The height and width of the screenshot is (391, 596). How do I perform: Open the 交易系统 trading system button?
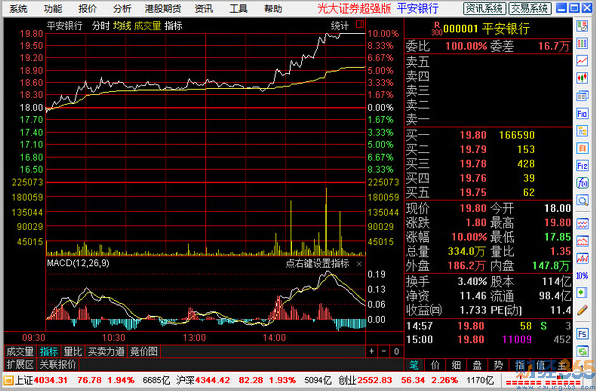[x=530, y=8]
